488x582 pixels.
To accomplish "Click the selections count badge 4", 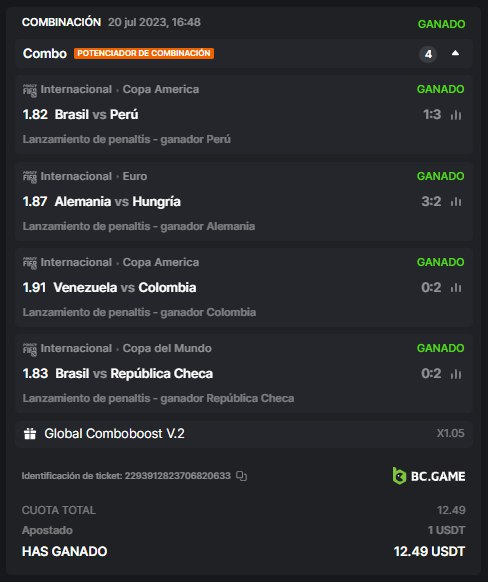I will [428, 54].
